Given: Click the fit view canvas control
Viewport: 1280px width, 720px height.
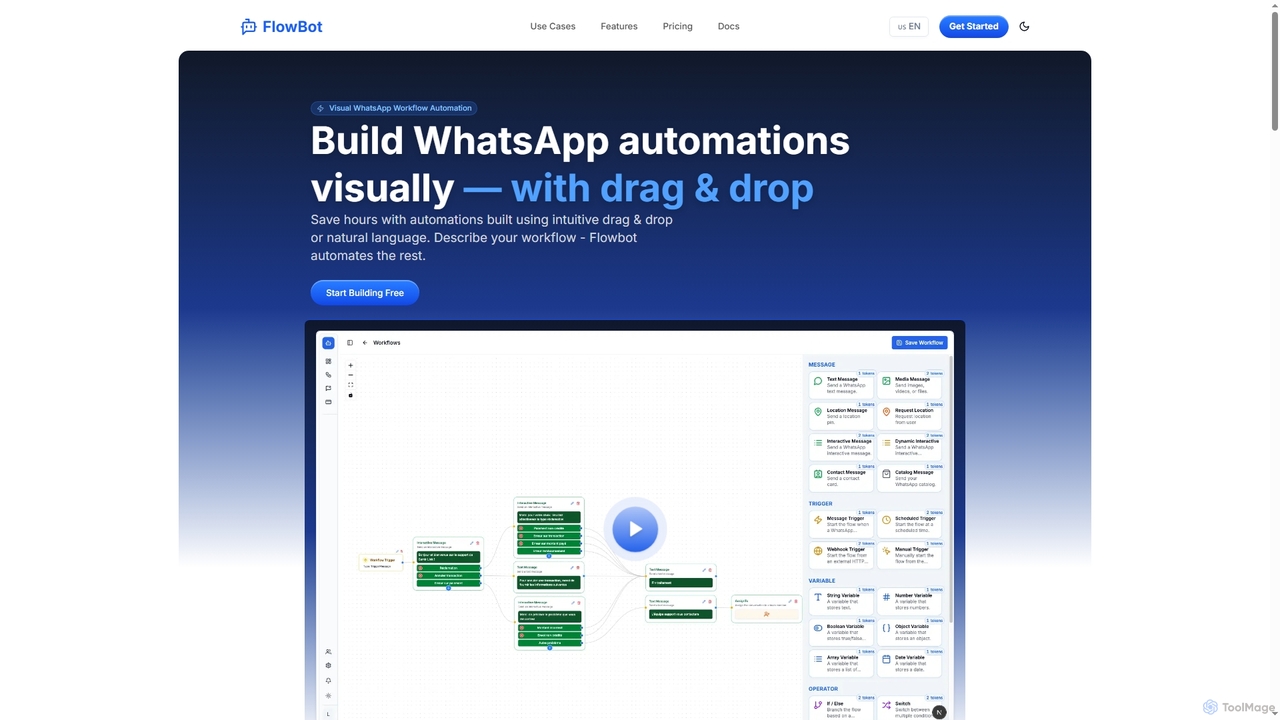Looking at the screenshot, I should tap(350, 385).
